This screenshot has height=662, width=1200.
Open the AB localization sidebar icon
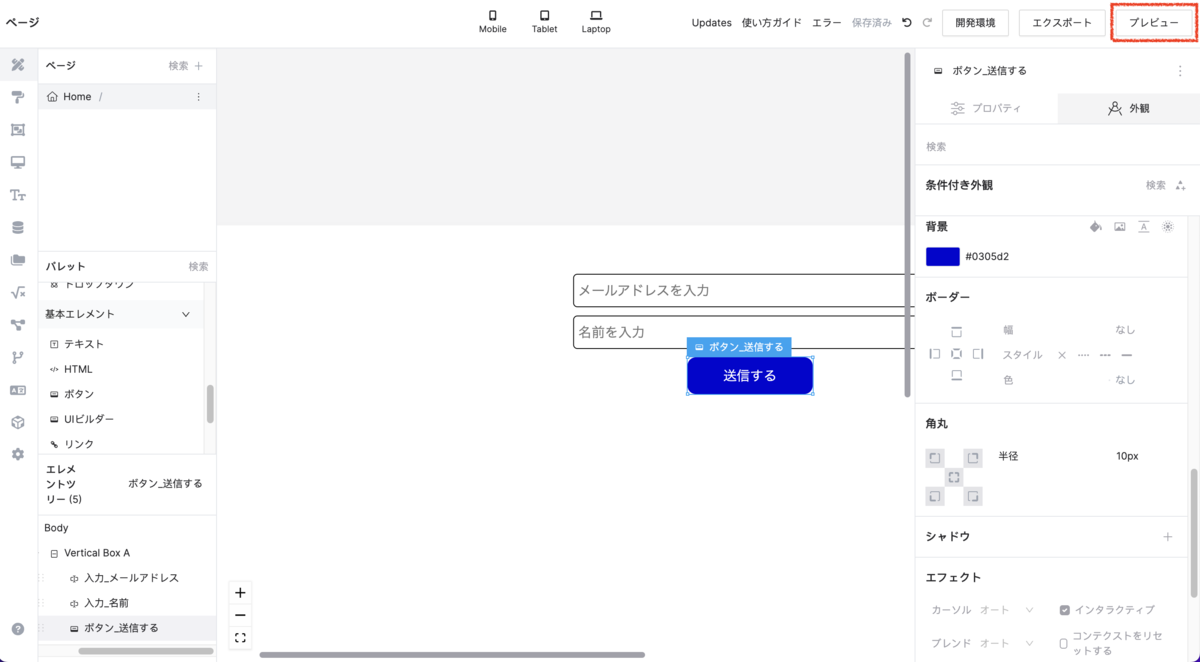(18, 390)
